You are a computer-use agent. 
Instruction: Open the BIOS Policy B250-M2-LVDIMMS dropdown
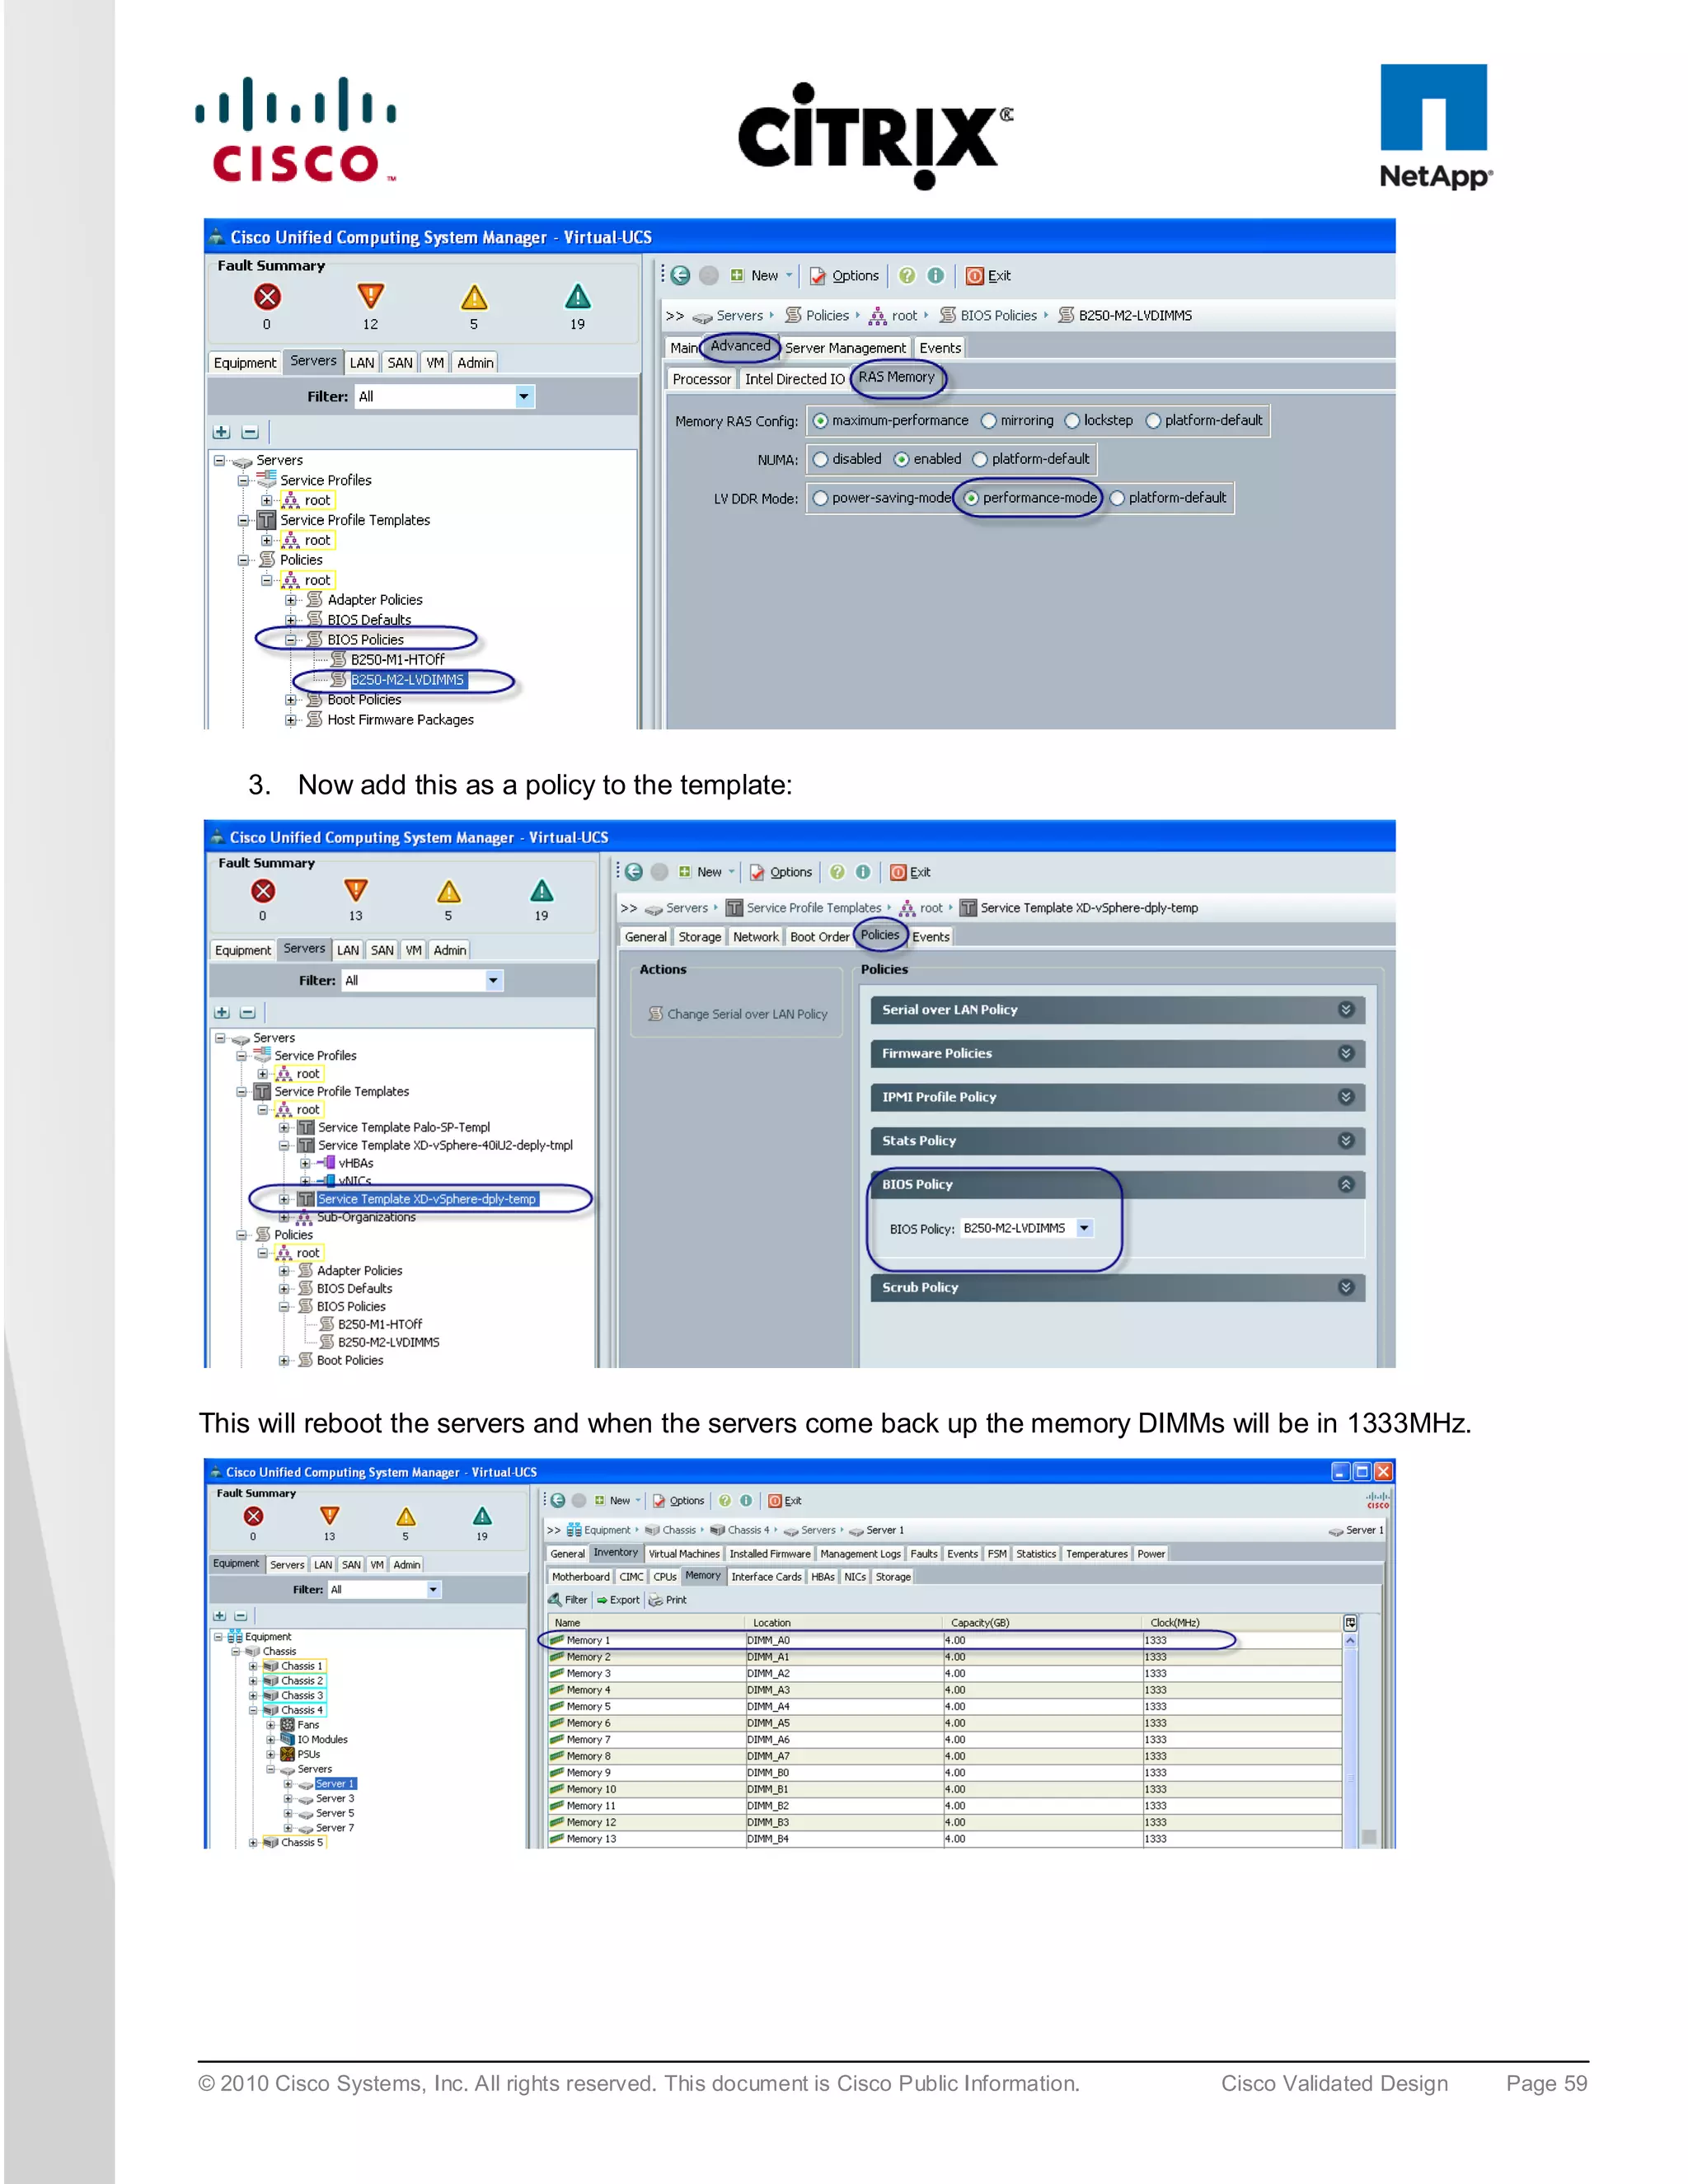(1084, 1228)
